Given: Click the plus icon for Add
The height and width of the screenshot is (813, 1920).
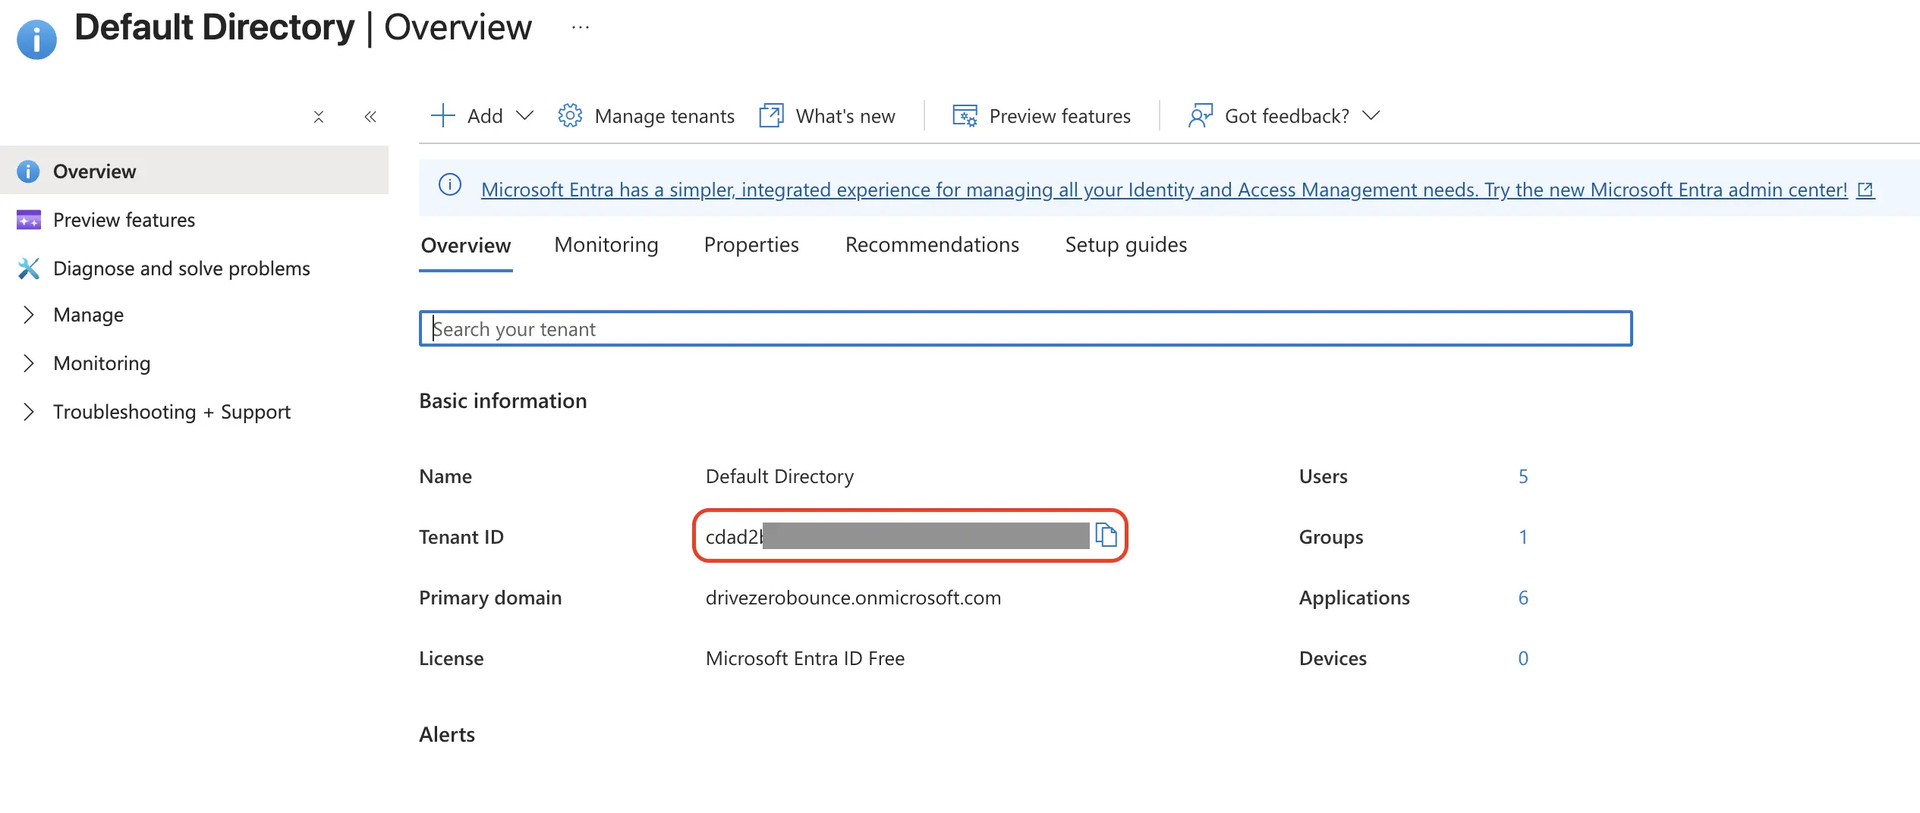Looking at the screenshot, I should pyautogui.click(x=442, y=116).
